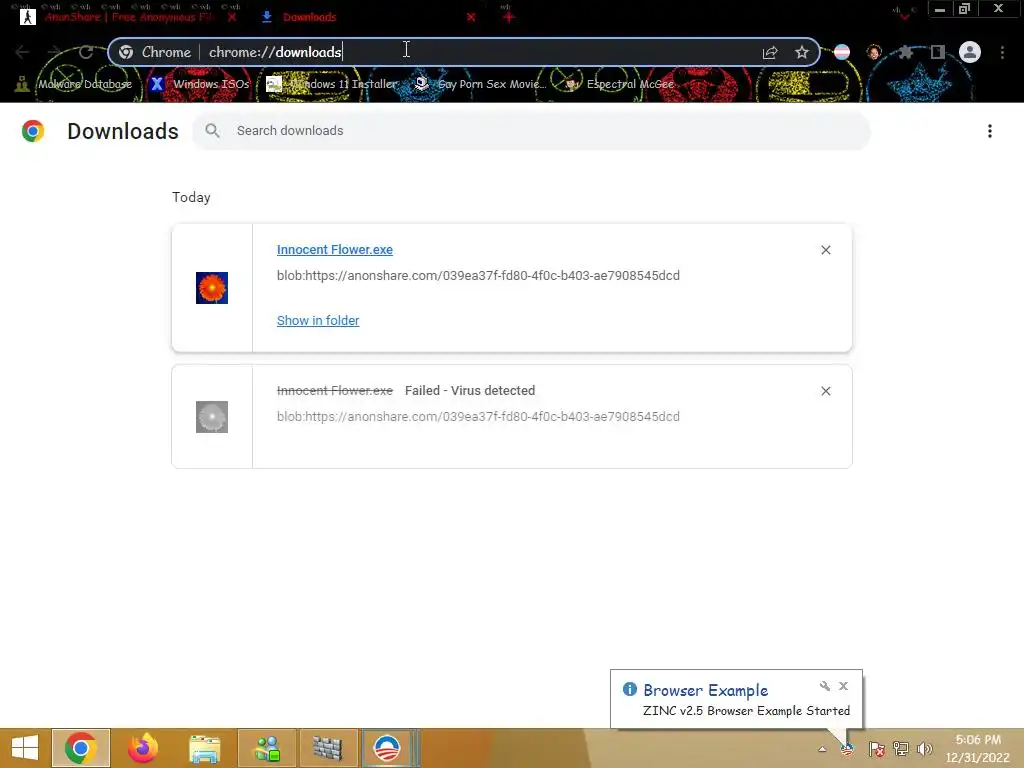Click Show in folder link

[x=318, y=321]
